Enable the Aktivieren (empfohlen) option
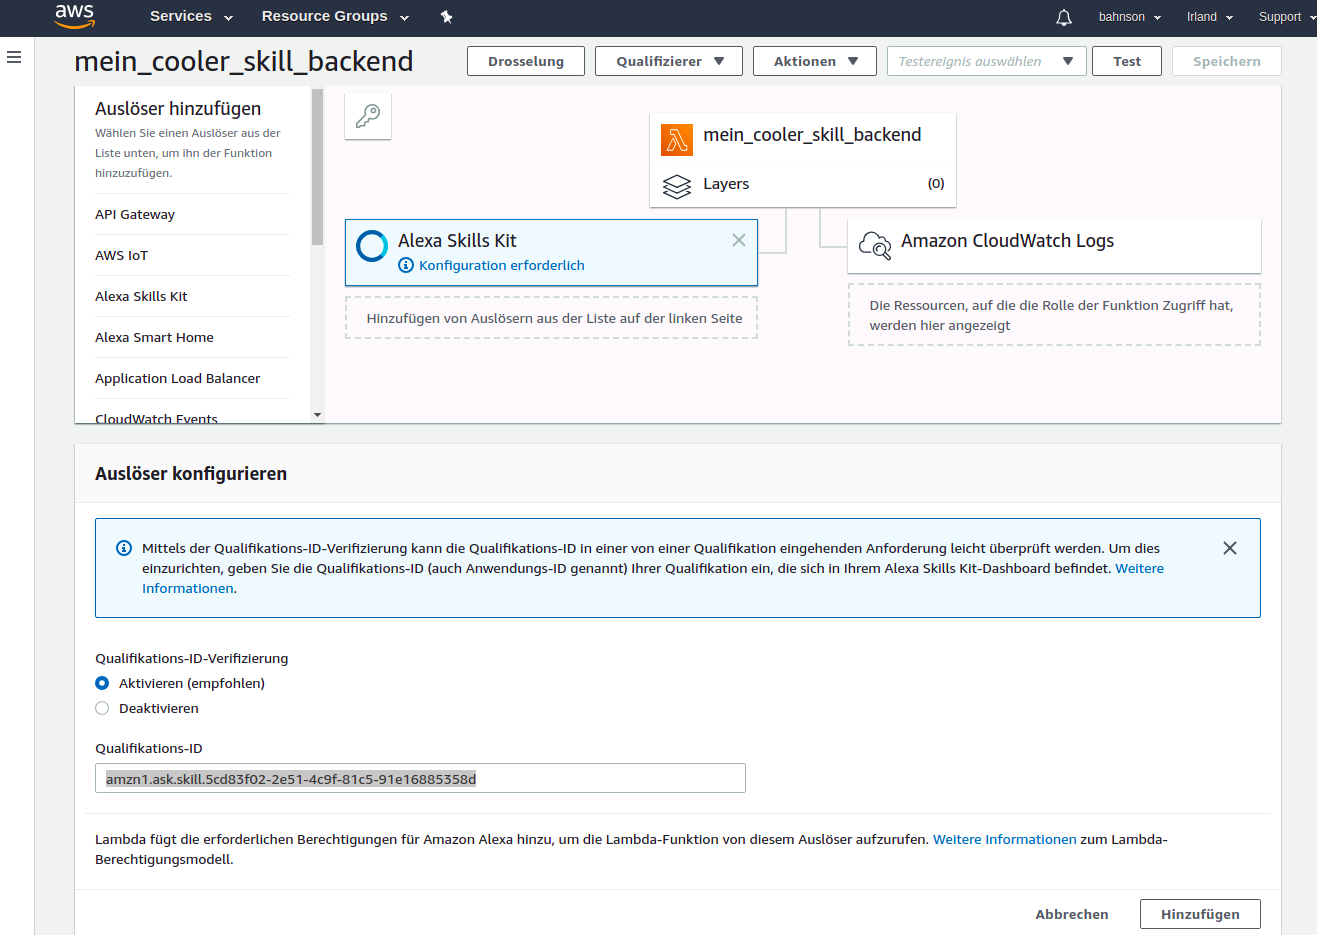 click(x=101, y=683)
